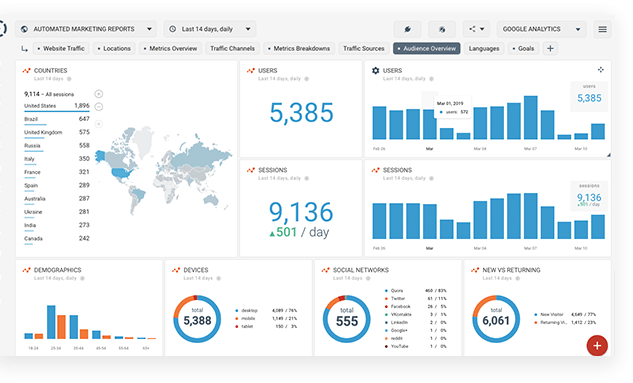Switch to the Website Traffic tab

pyautogui.click(x=61, y=48)
